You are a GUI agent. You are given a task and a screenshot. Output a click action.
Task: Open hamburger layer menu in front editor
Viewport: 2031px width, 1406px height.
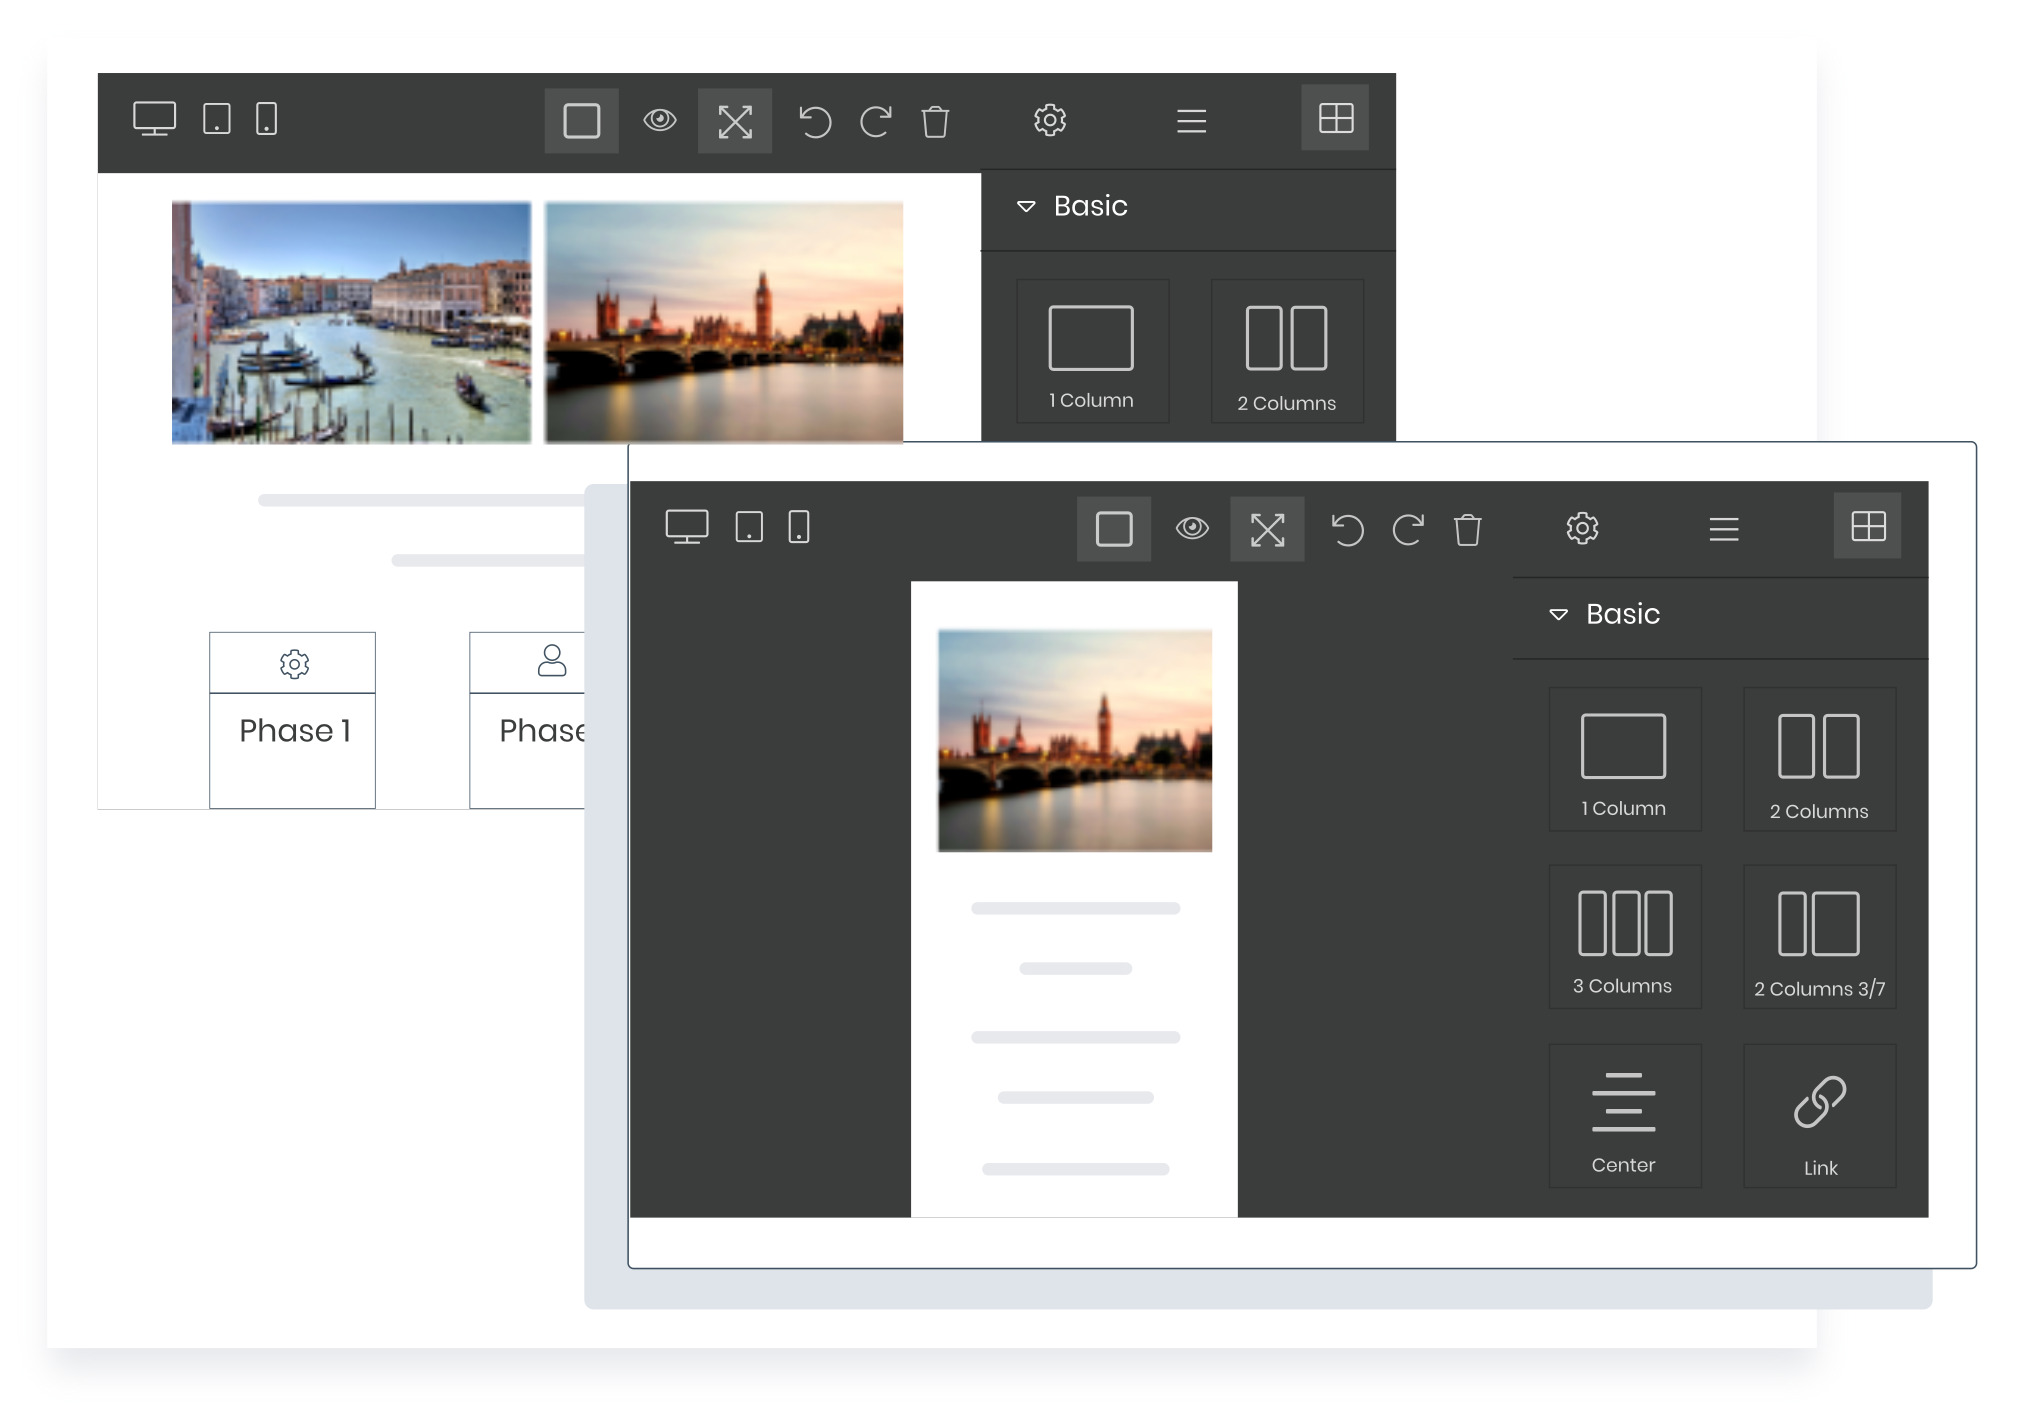(1724, 529)
